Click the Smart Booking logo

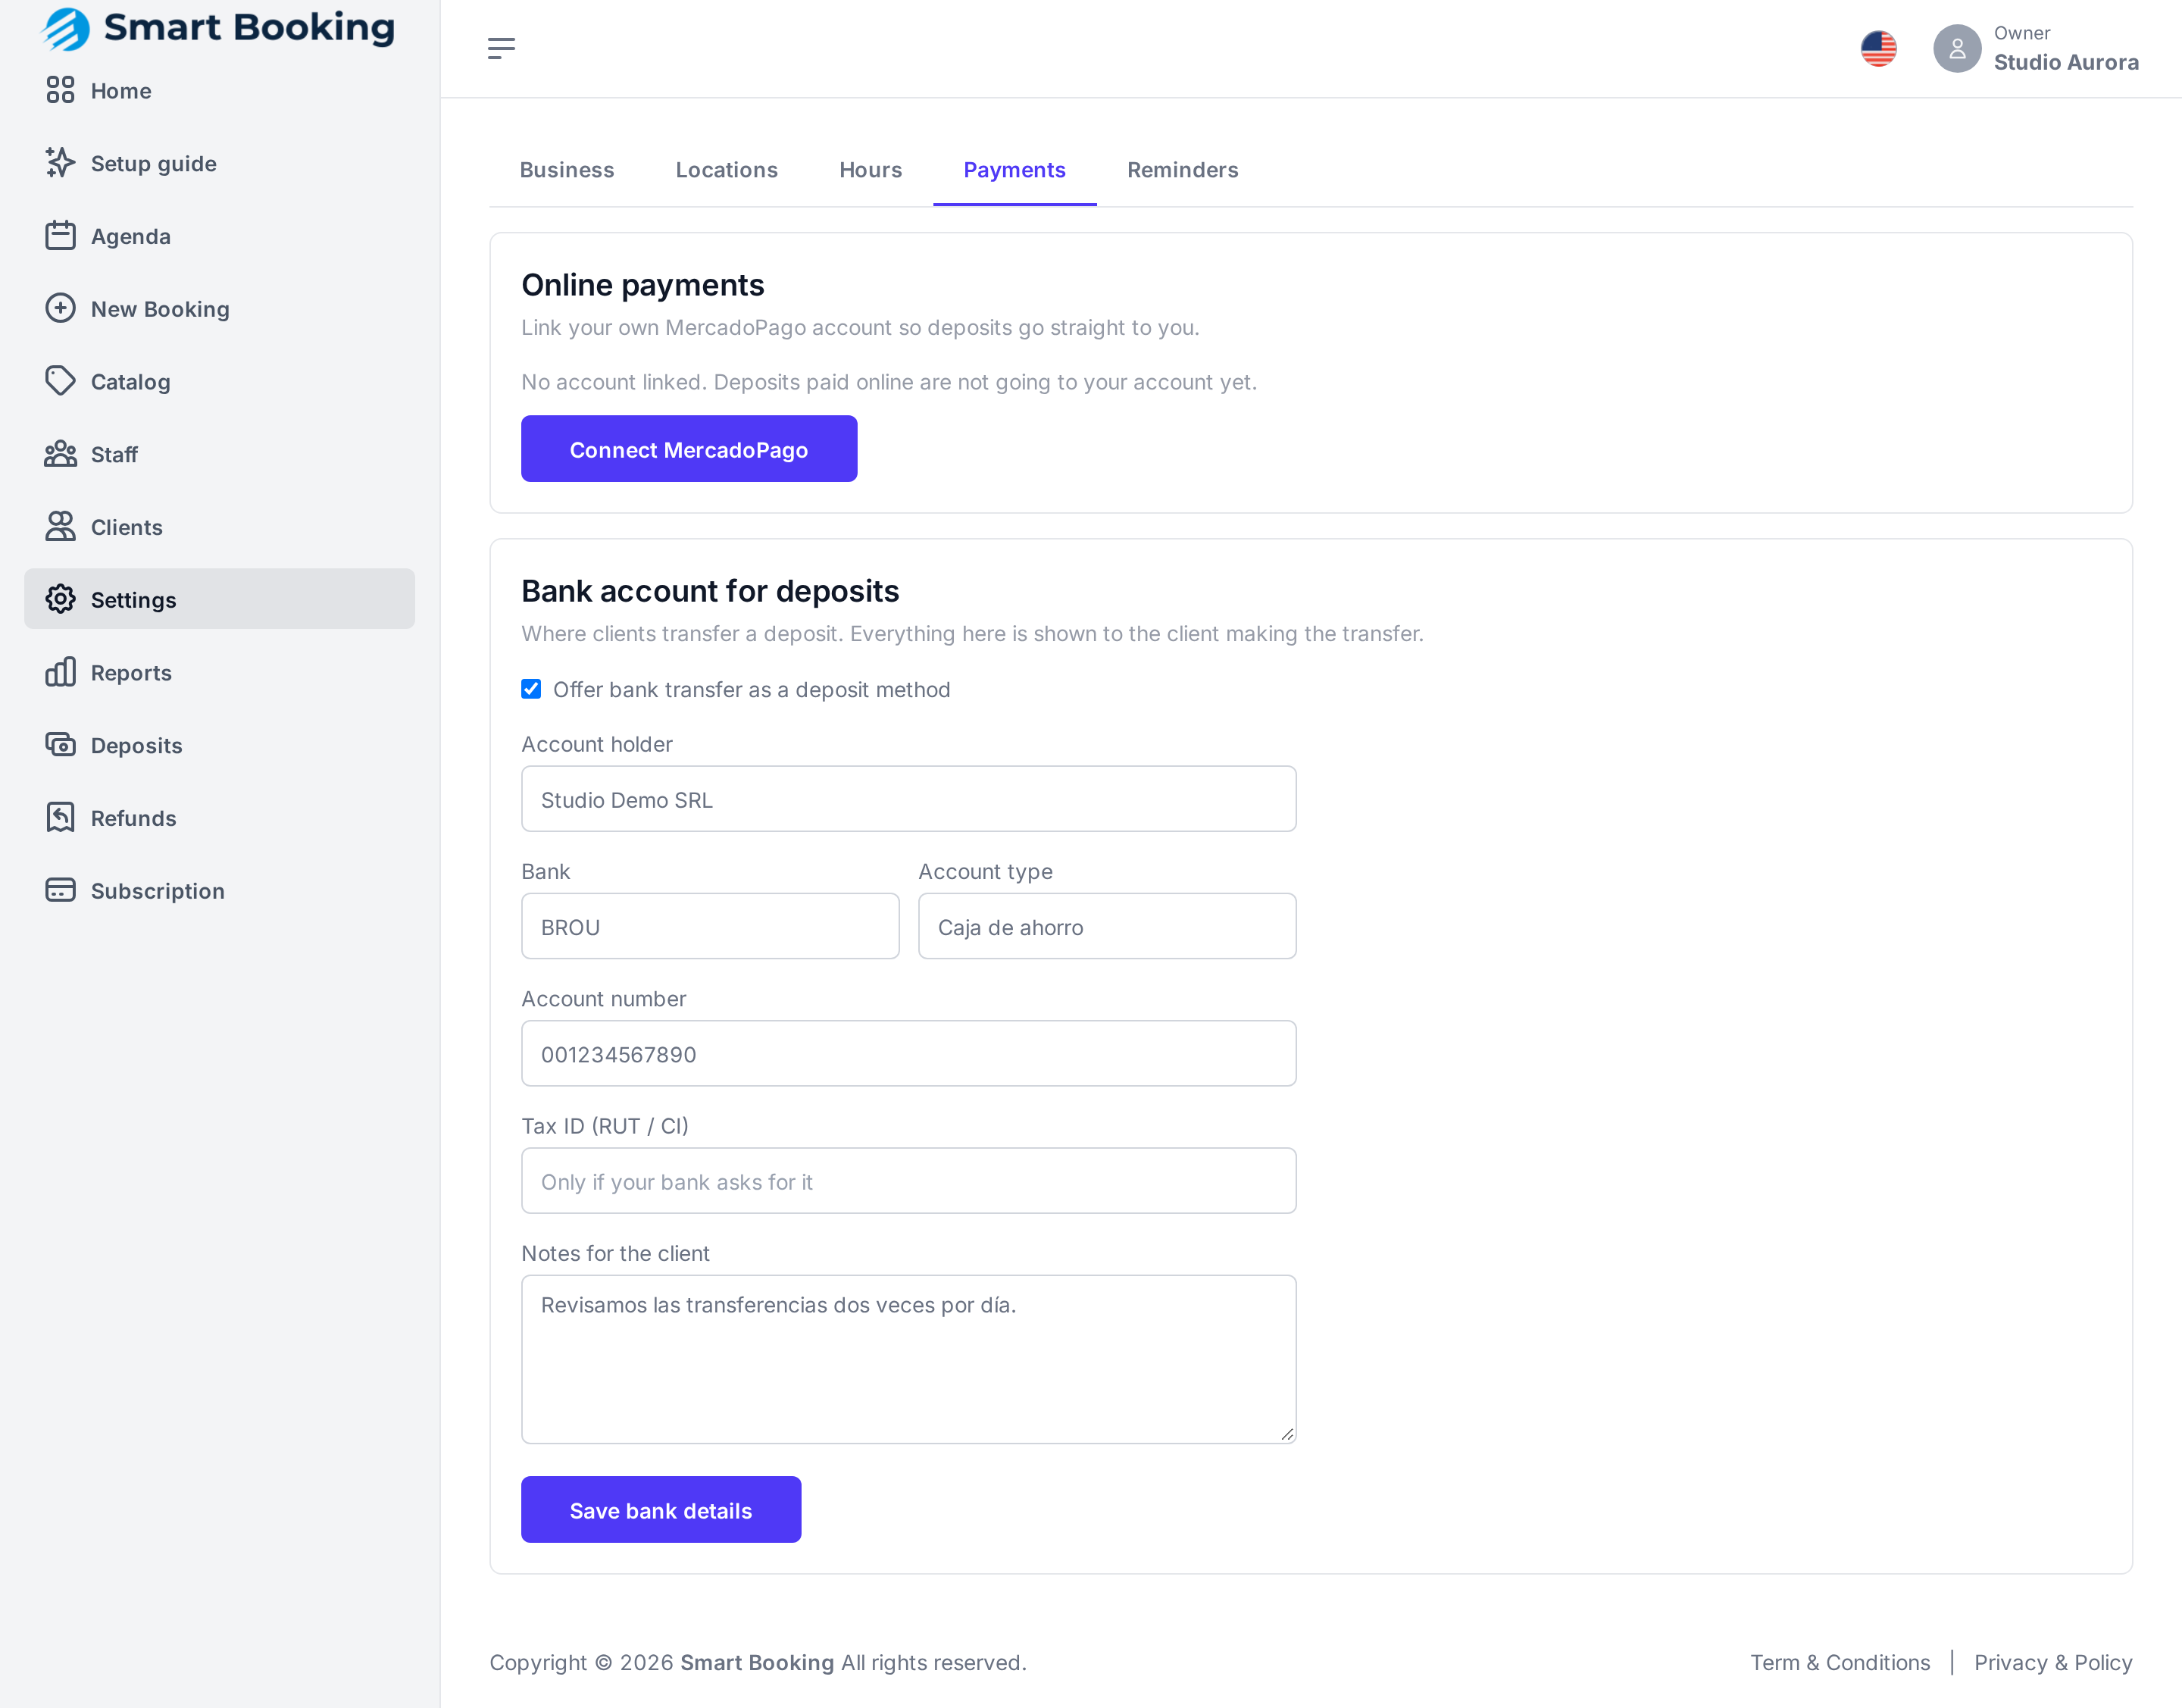pos(218,28)
